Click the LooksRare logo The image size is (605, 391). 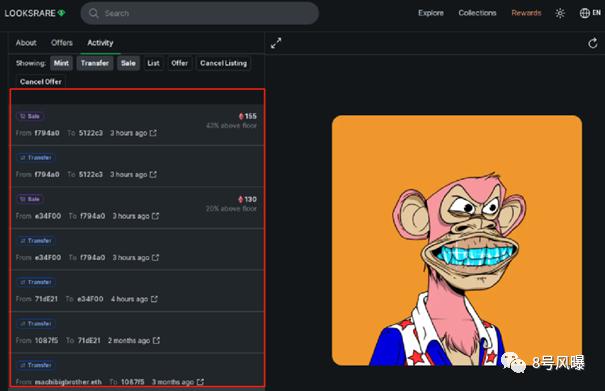(35, 13)
